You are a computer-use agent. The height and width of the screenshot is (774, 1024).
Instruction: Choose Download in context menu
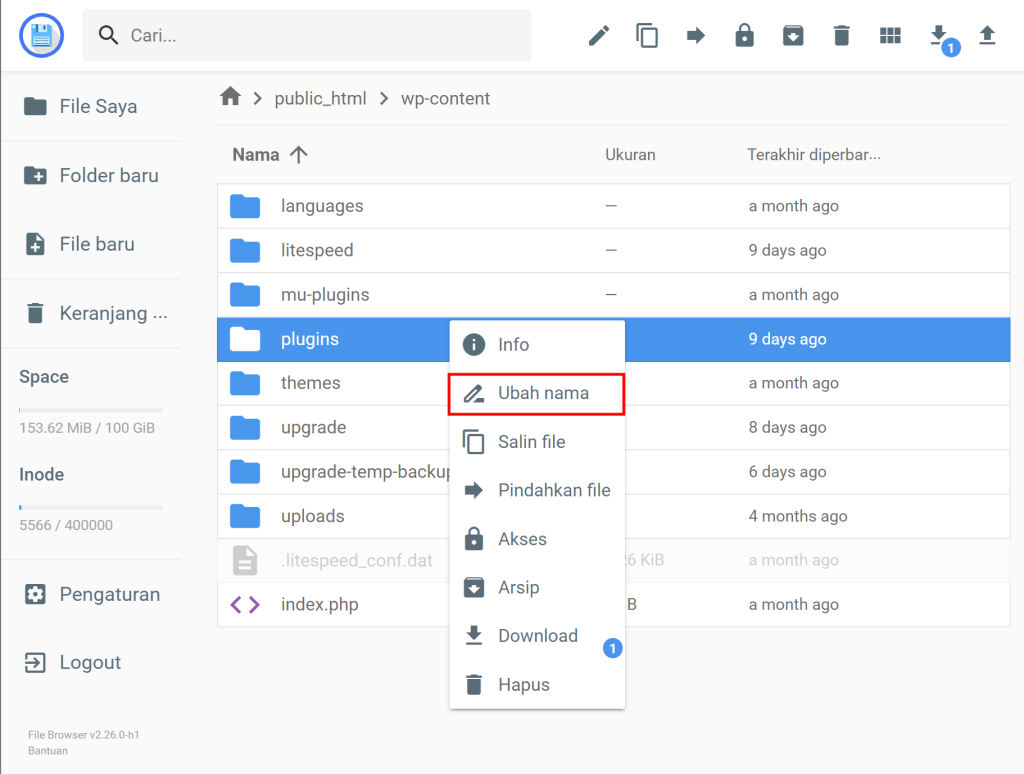coord(537,636)
